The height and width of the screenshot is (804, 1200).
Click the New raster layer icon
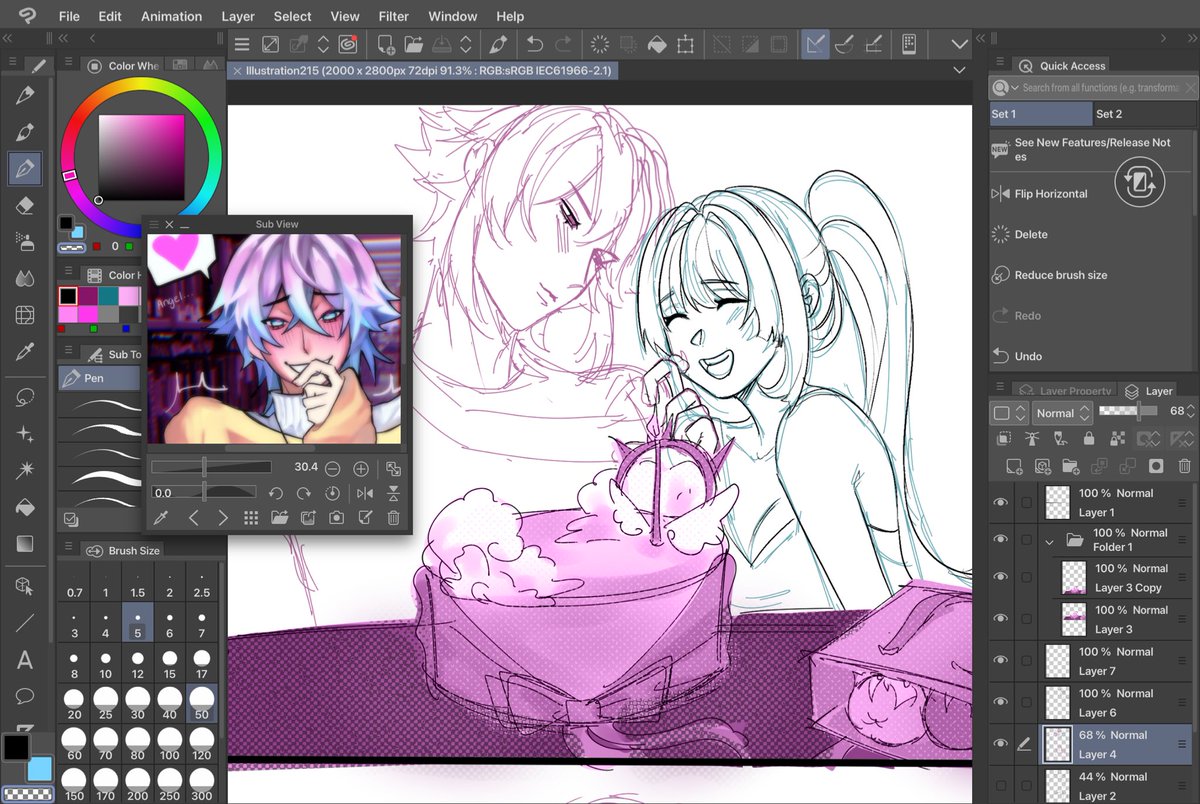coord(1014,466)
